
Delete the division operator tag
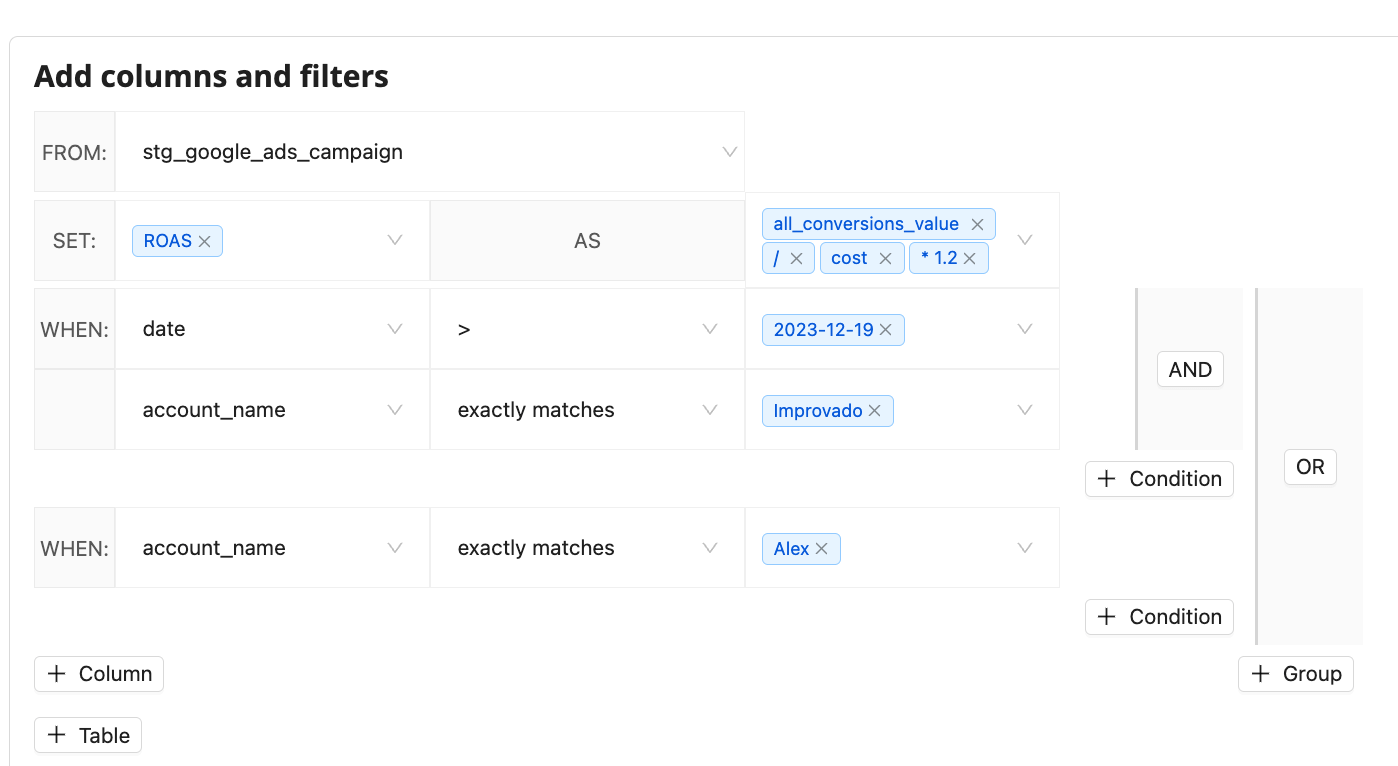796,258
